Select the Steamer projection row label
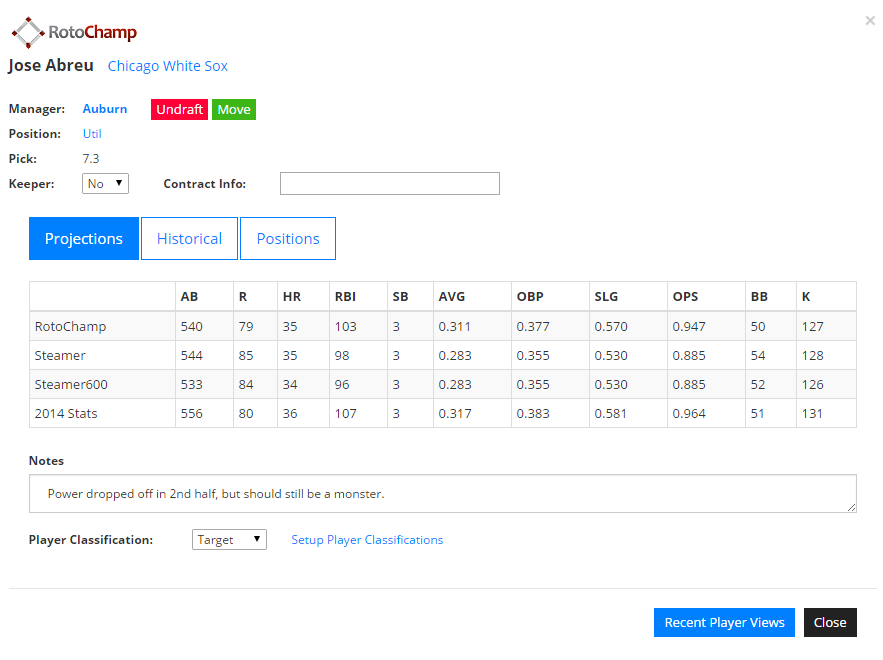Image resolution: width=883 pixels, height=660 pixels. click(60, 356)
